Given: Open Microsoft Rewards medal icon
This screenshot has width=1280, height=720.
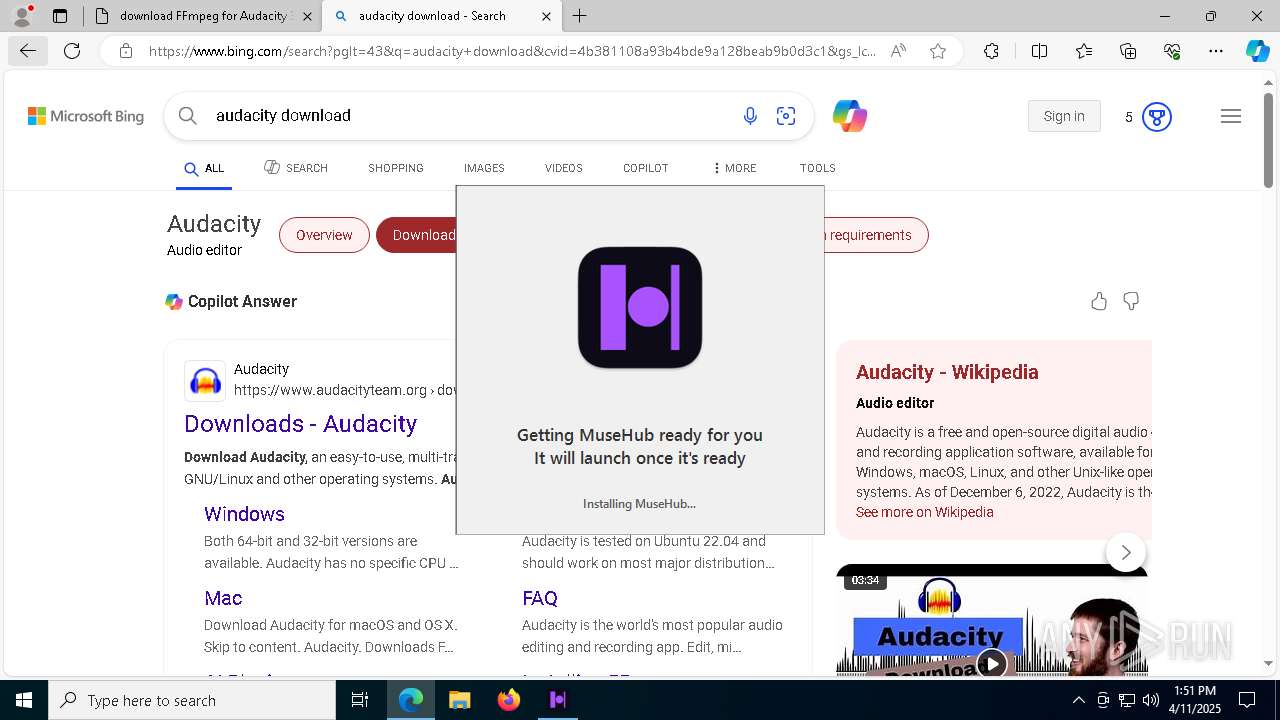Looking at the screenshot, I should pos(1156,117).
